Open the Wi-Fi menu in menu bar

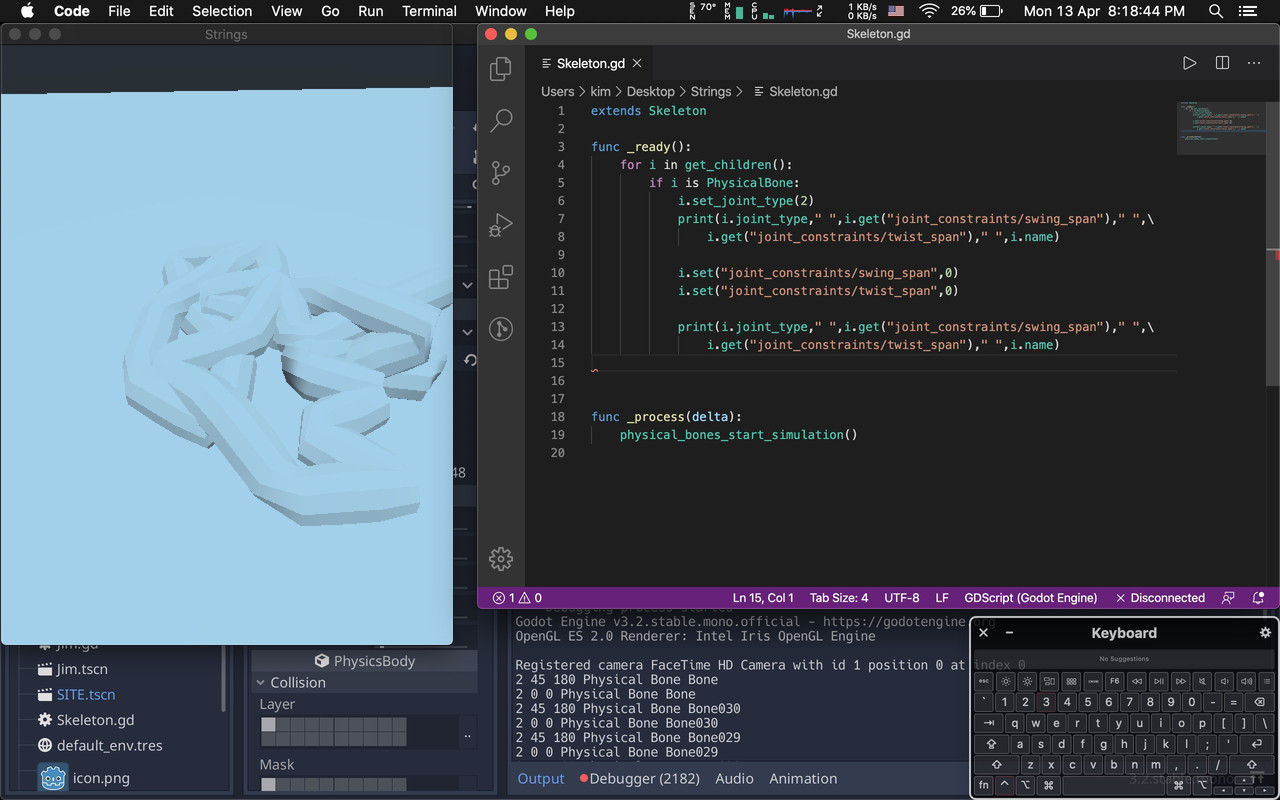click(929, 11)
